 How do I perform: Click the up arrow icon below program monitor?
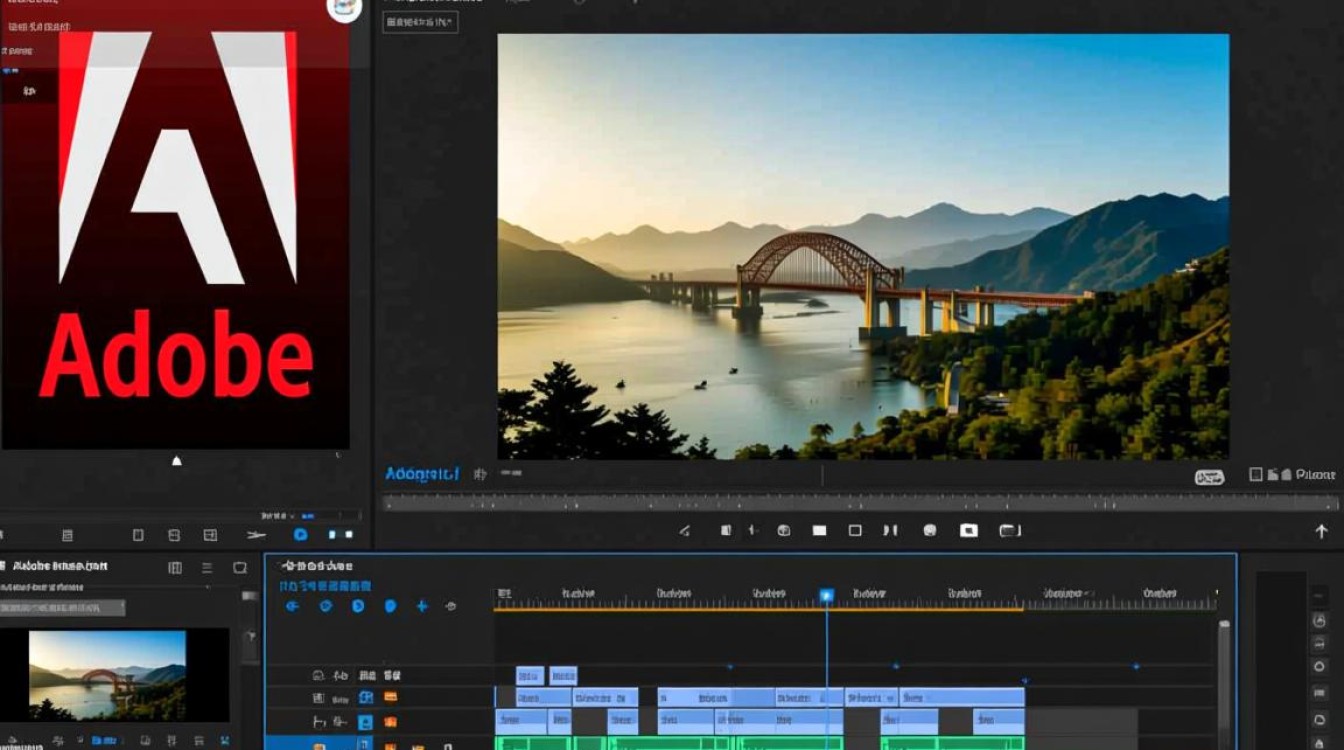[x=1321, y=532]
